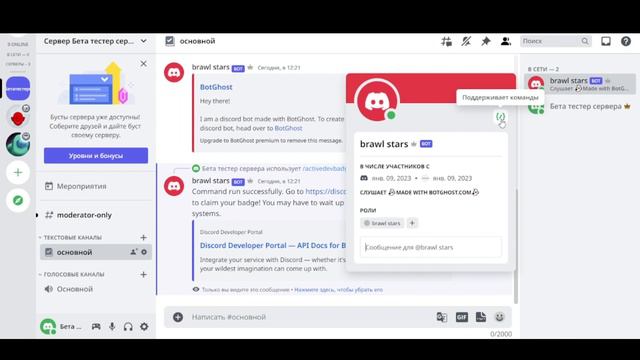This screenshot has height=360, width=640.
Task: Open основной channel settings gear
Action: [x=144, y=252]
